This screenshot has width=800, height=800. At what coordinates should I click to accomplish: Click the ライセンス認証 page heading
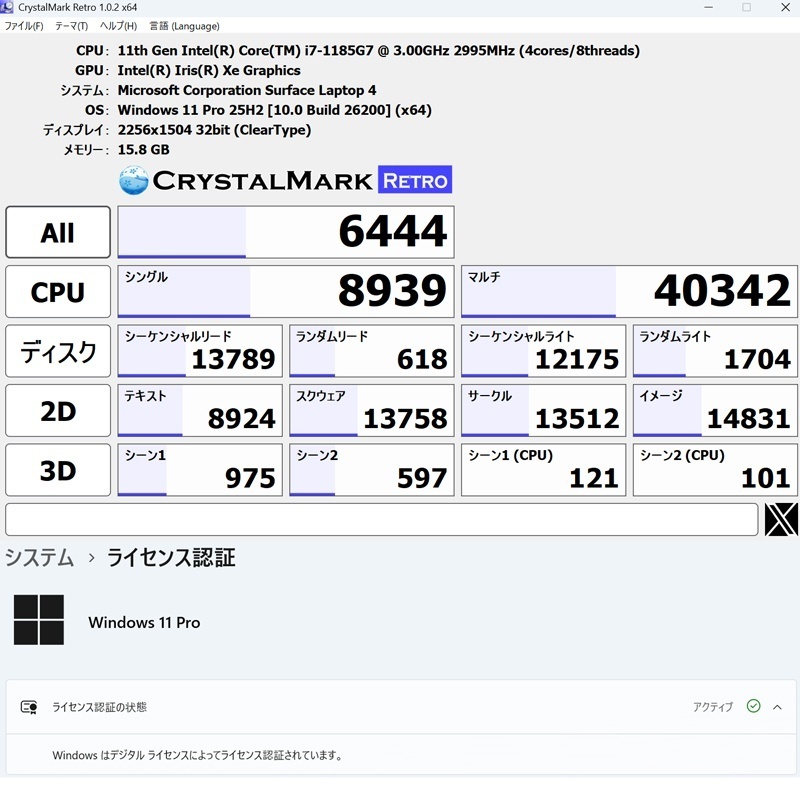pos(171,558)
